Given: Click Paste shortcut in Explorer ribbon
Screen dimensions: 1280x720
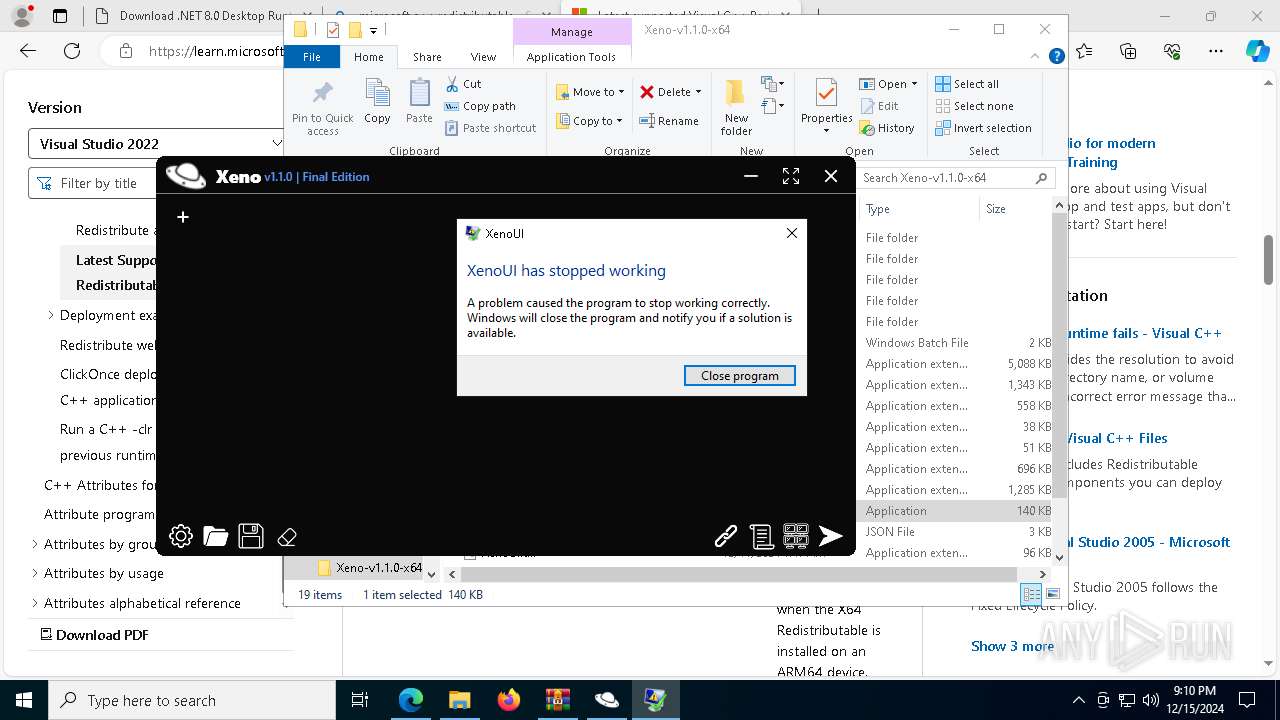Looking at the screenshot, I should point(491,128).
